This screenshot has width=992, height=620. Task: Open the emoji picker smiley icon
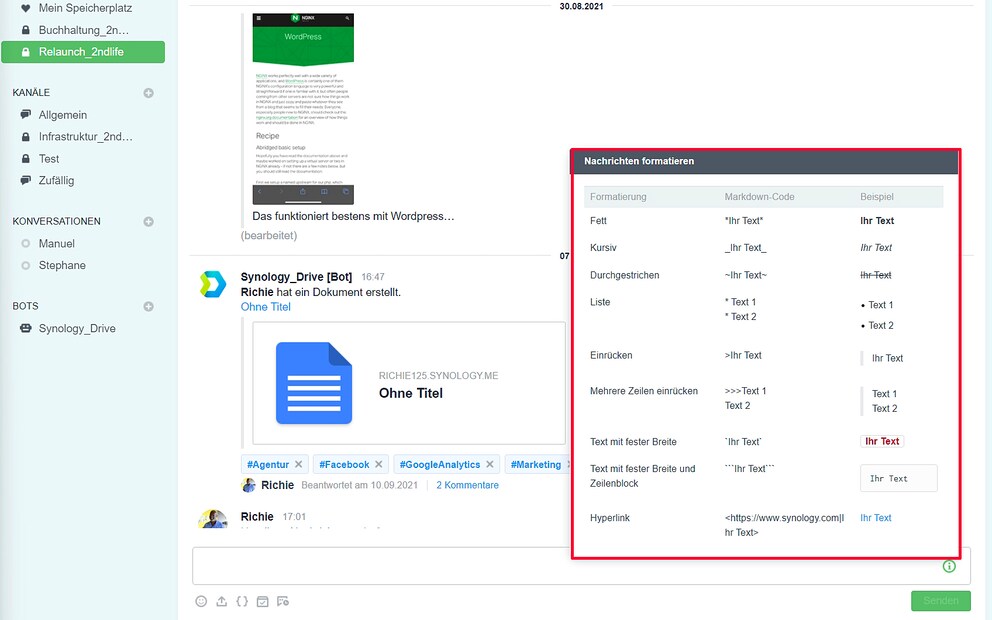201,601
